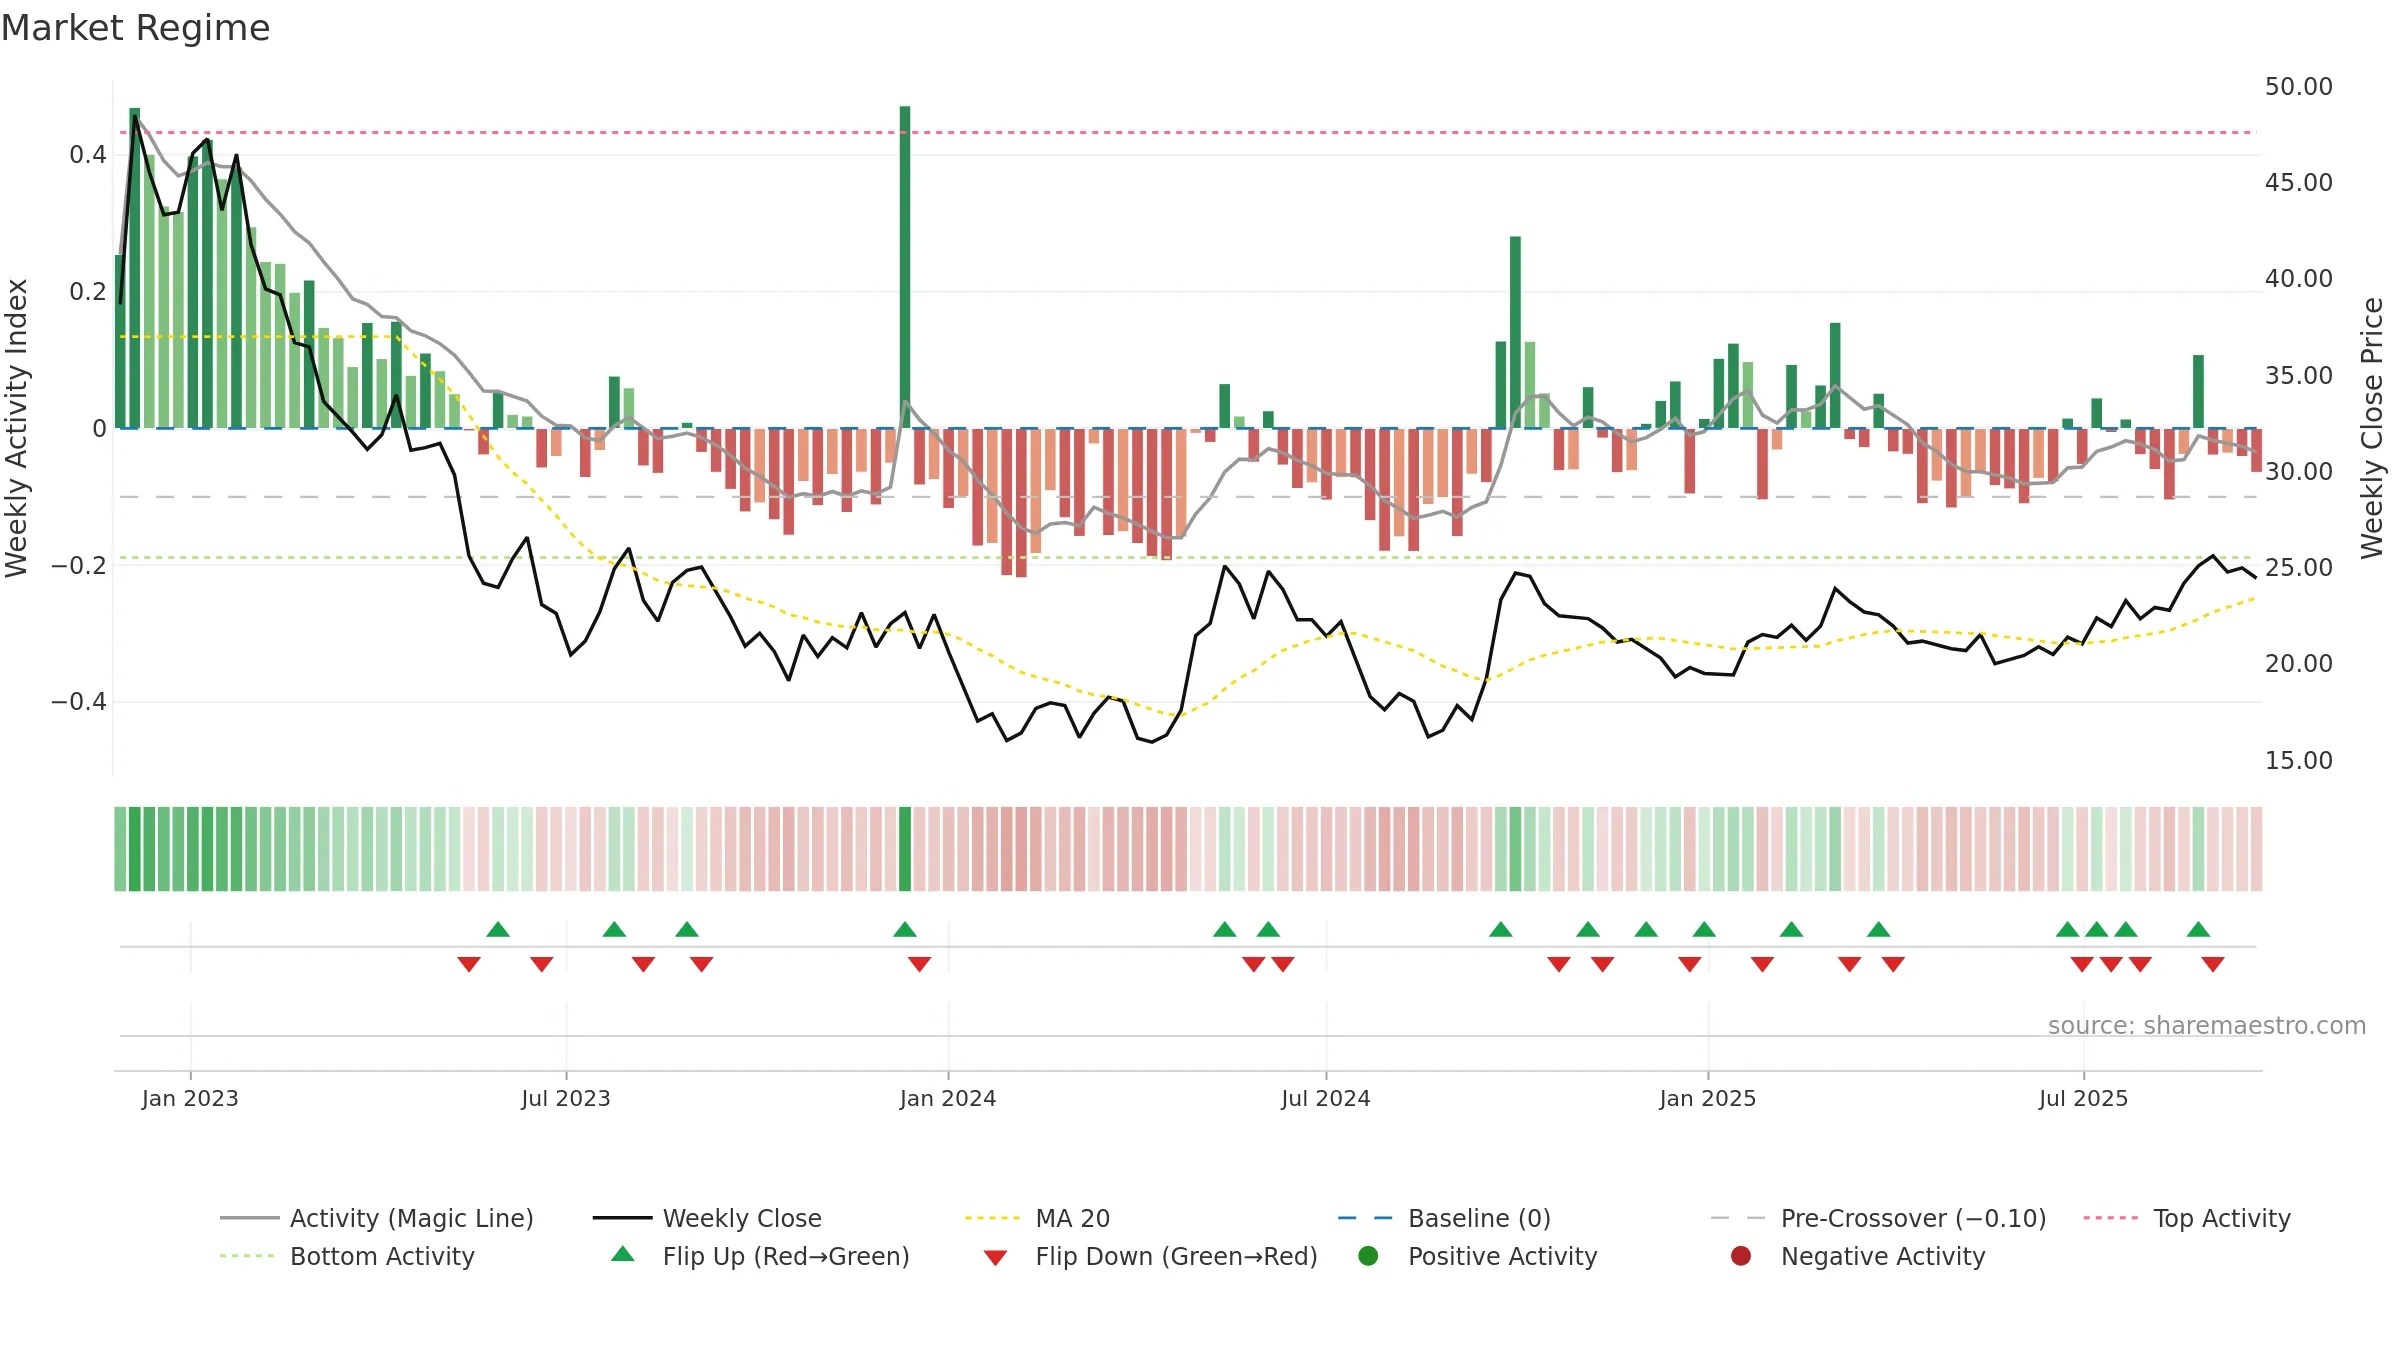Click the Flip Up marker just before Jan 2024
This screenshot has width=2400, height=1350.
point(905,930)
